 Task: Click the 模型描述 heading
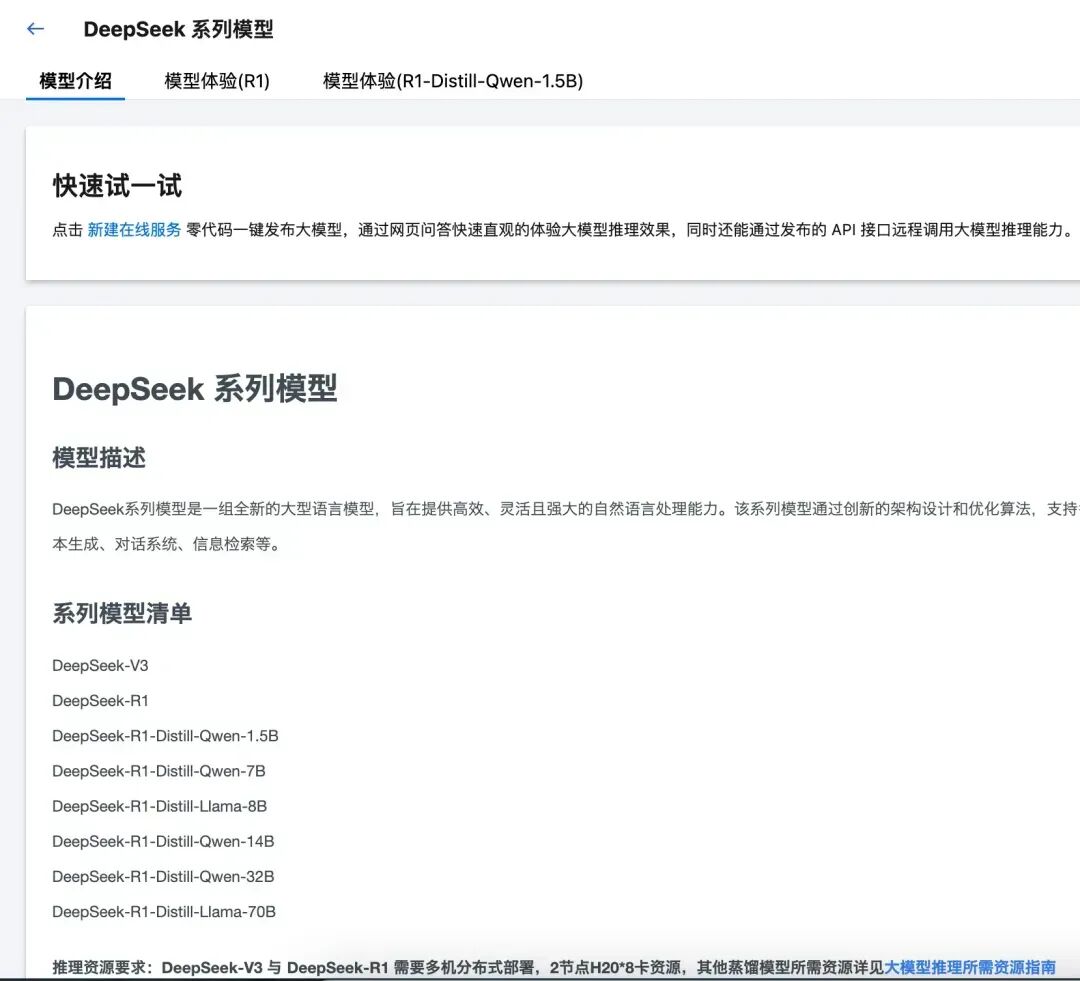(99, 457)
